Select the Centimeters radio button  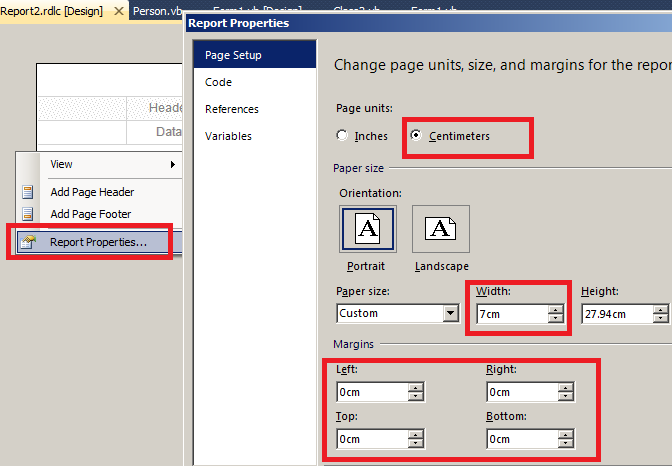pos(416,135)
